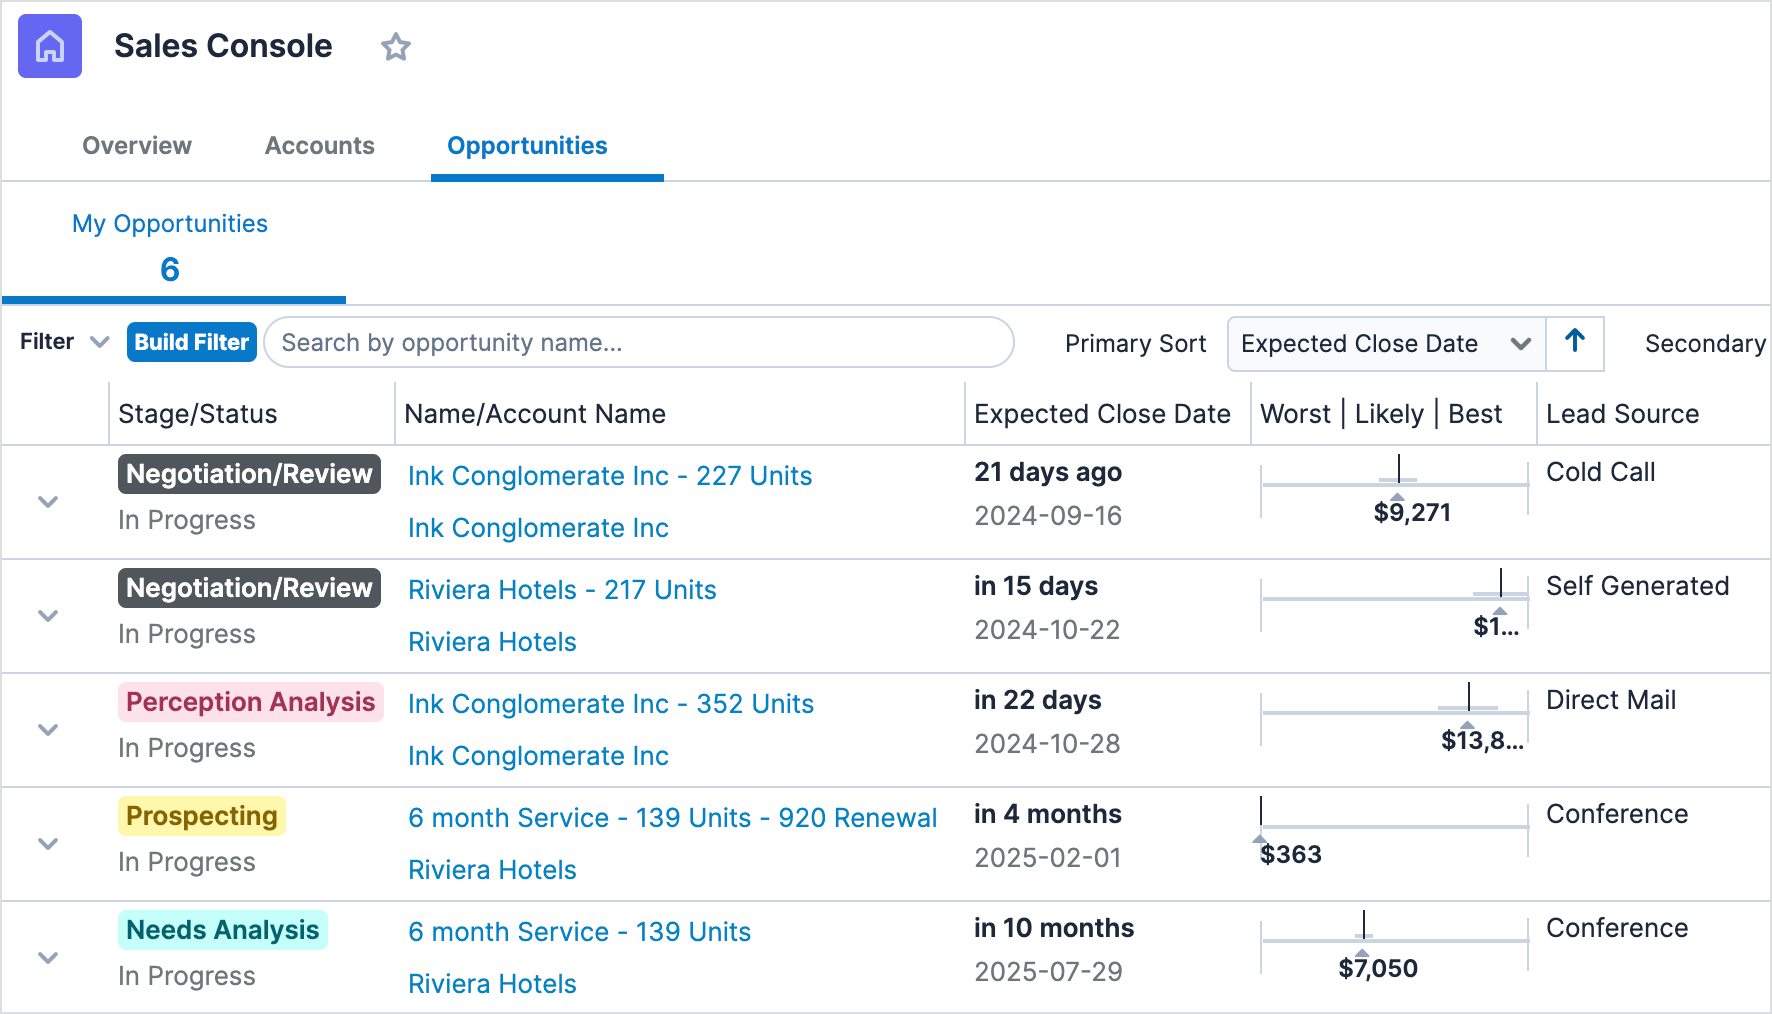
Task: Open 6 month Service 920 Renewal link
Action: click(x=672, y=818)
